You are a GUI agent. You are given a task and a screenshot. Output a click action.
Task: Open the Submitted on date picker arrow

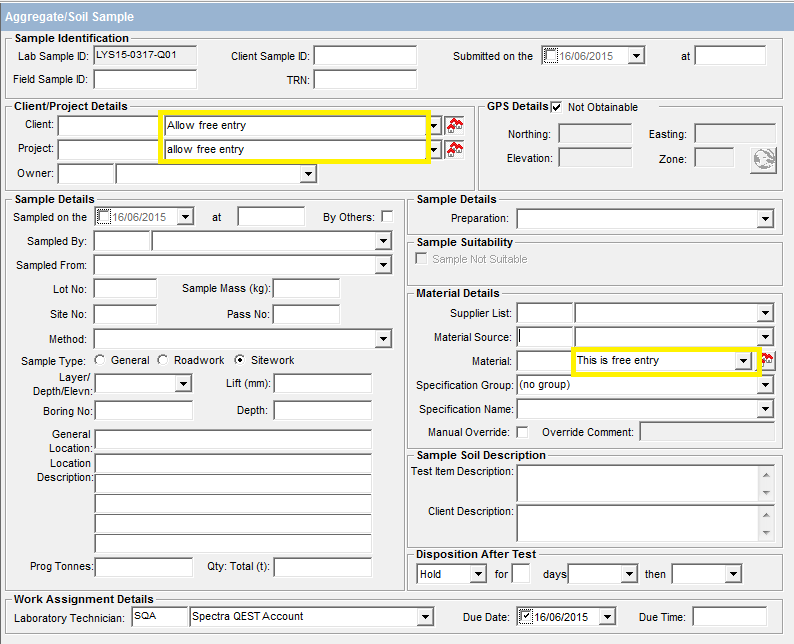636,56
